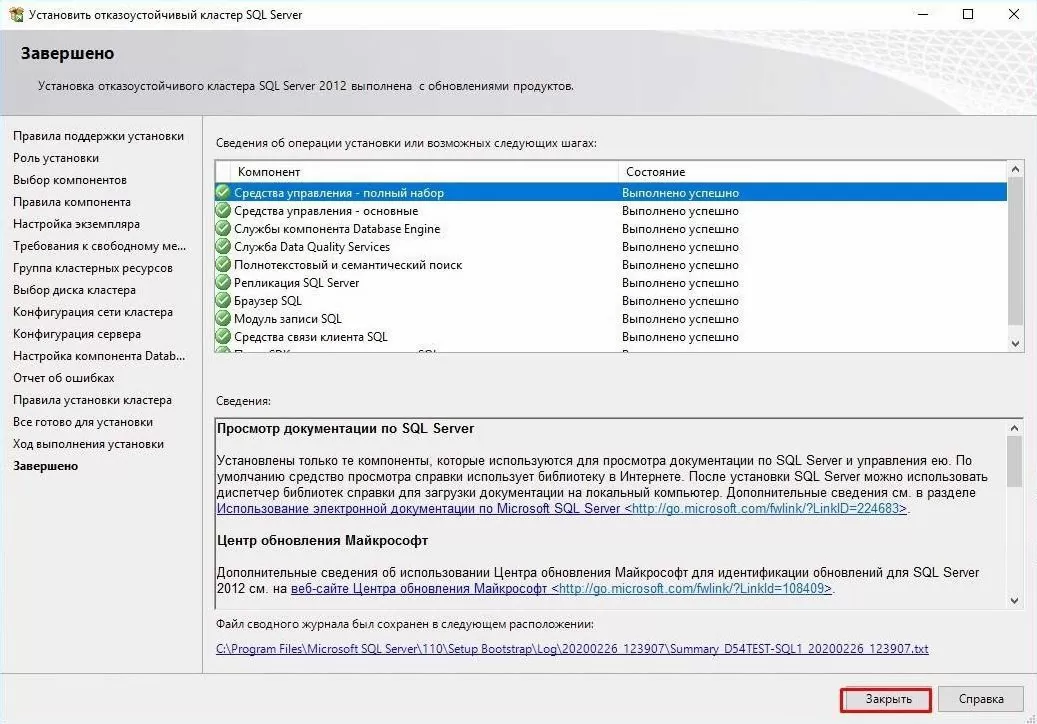Click Выполнено успешно status for Репликация SQL Server
The height and width of the screenshot is (724, 1037).
coord(680,282)
